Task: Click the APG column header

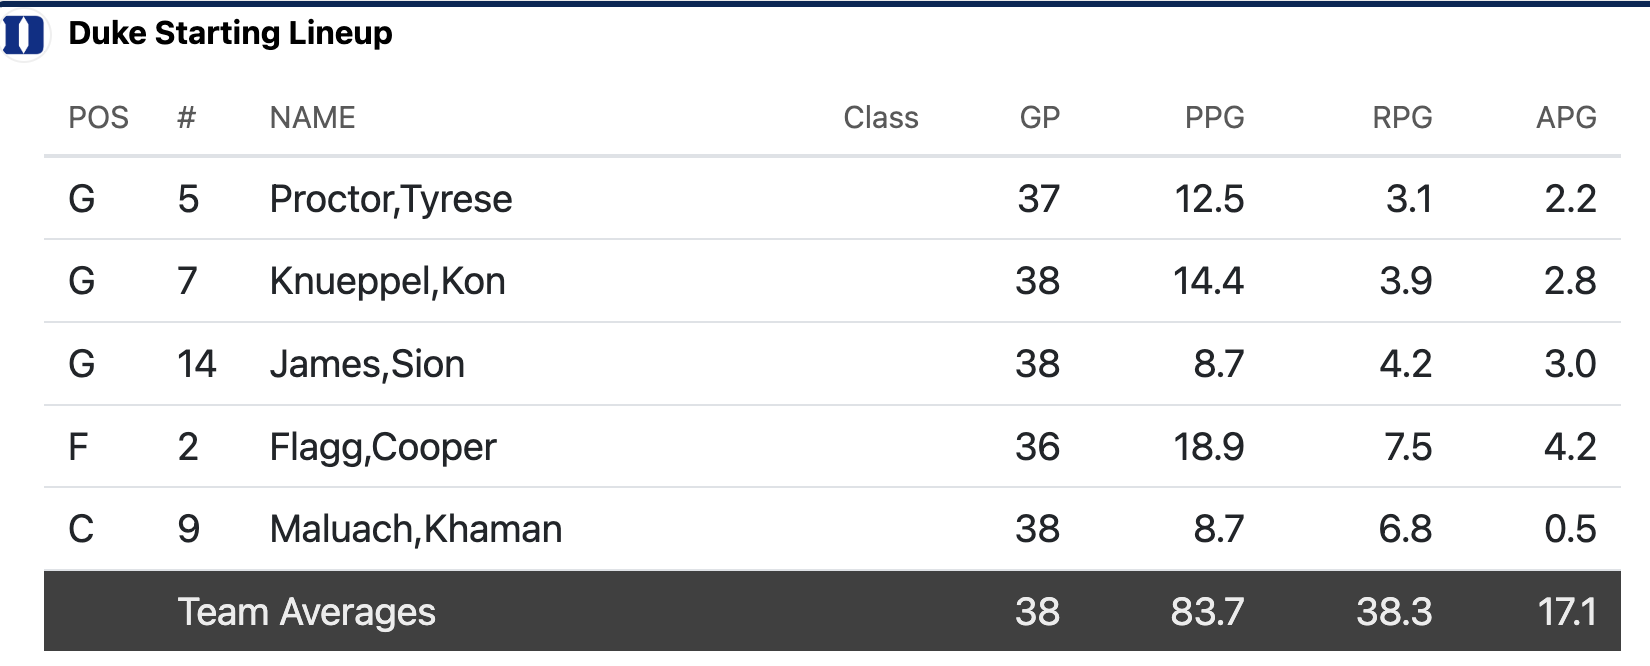Action: (1565, 118)
